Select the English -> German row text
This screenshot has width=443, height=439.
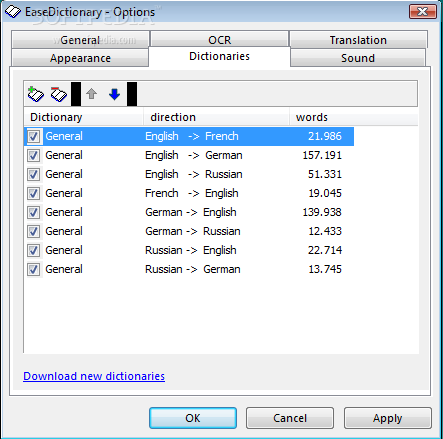(194, 155)
